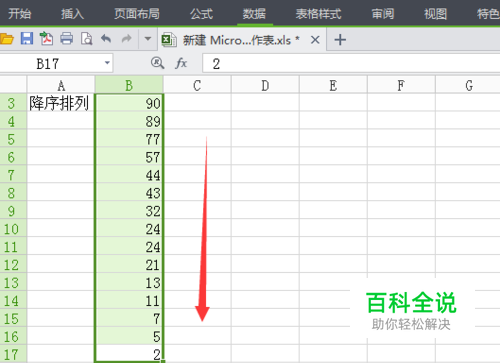The image size is (500, 363).
Task: Open the 插入 ribbon tab
Action: pyautogui.click(x=72, y=14)
